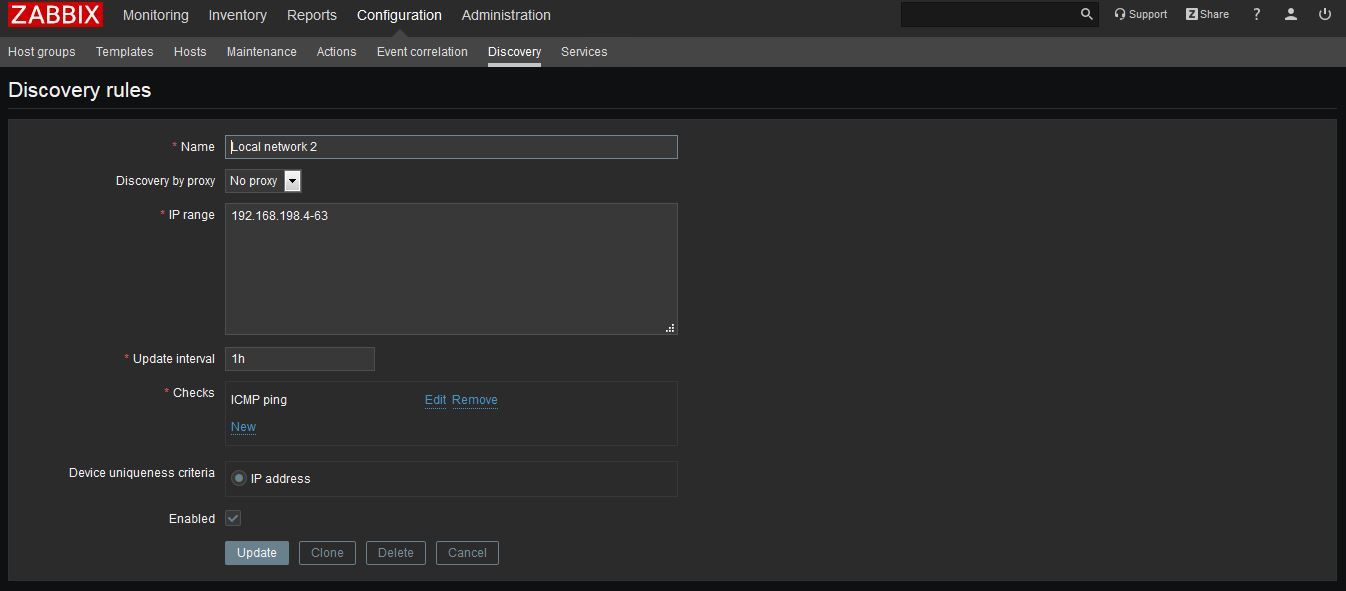Screen dimensions: 1346x591
Task: Go to the Monitoring menu
Action: 155,15
